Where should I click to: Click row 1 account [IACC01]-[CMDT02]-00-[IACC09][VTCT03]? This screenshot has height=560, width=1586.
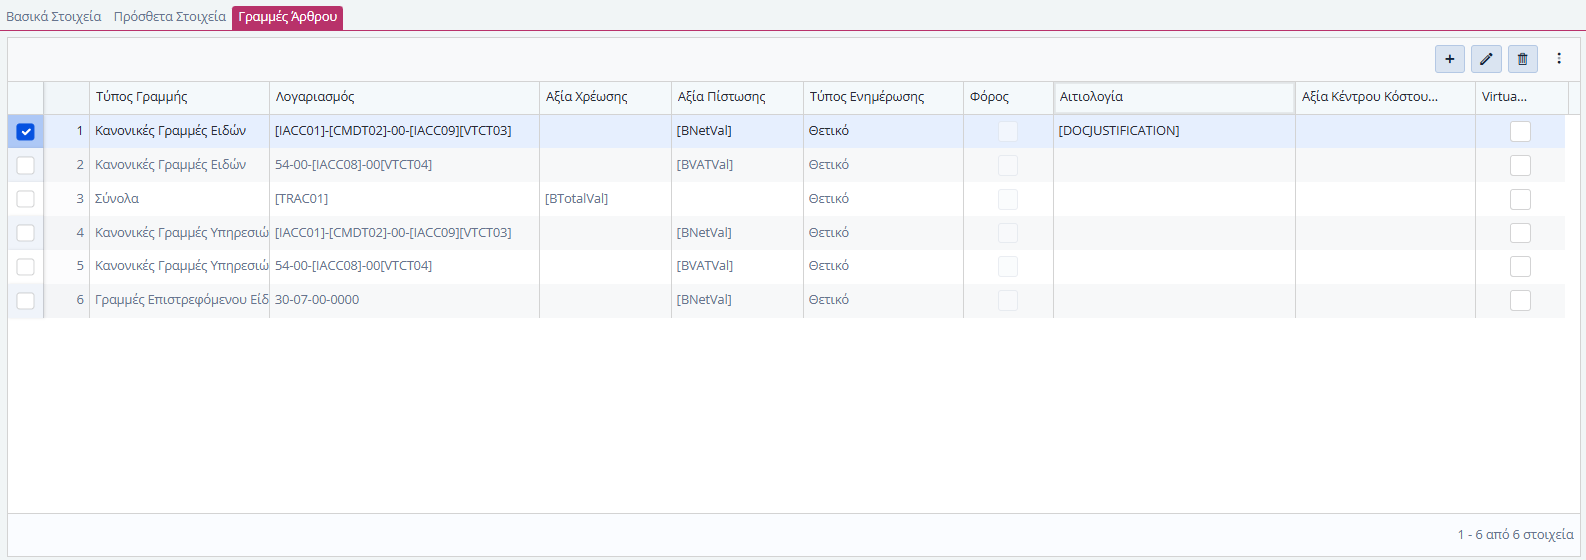(405, 131)
